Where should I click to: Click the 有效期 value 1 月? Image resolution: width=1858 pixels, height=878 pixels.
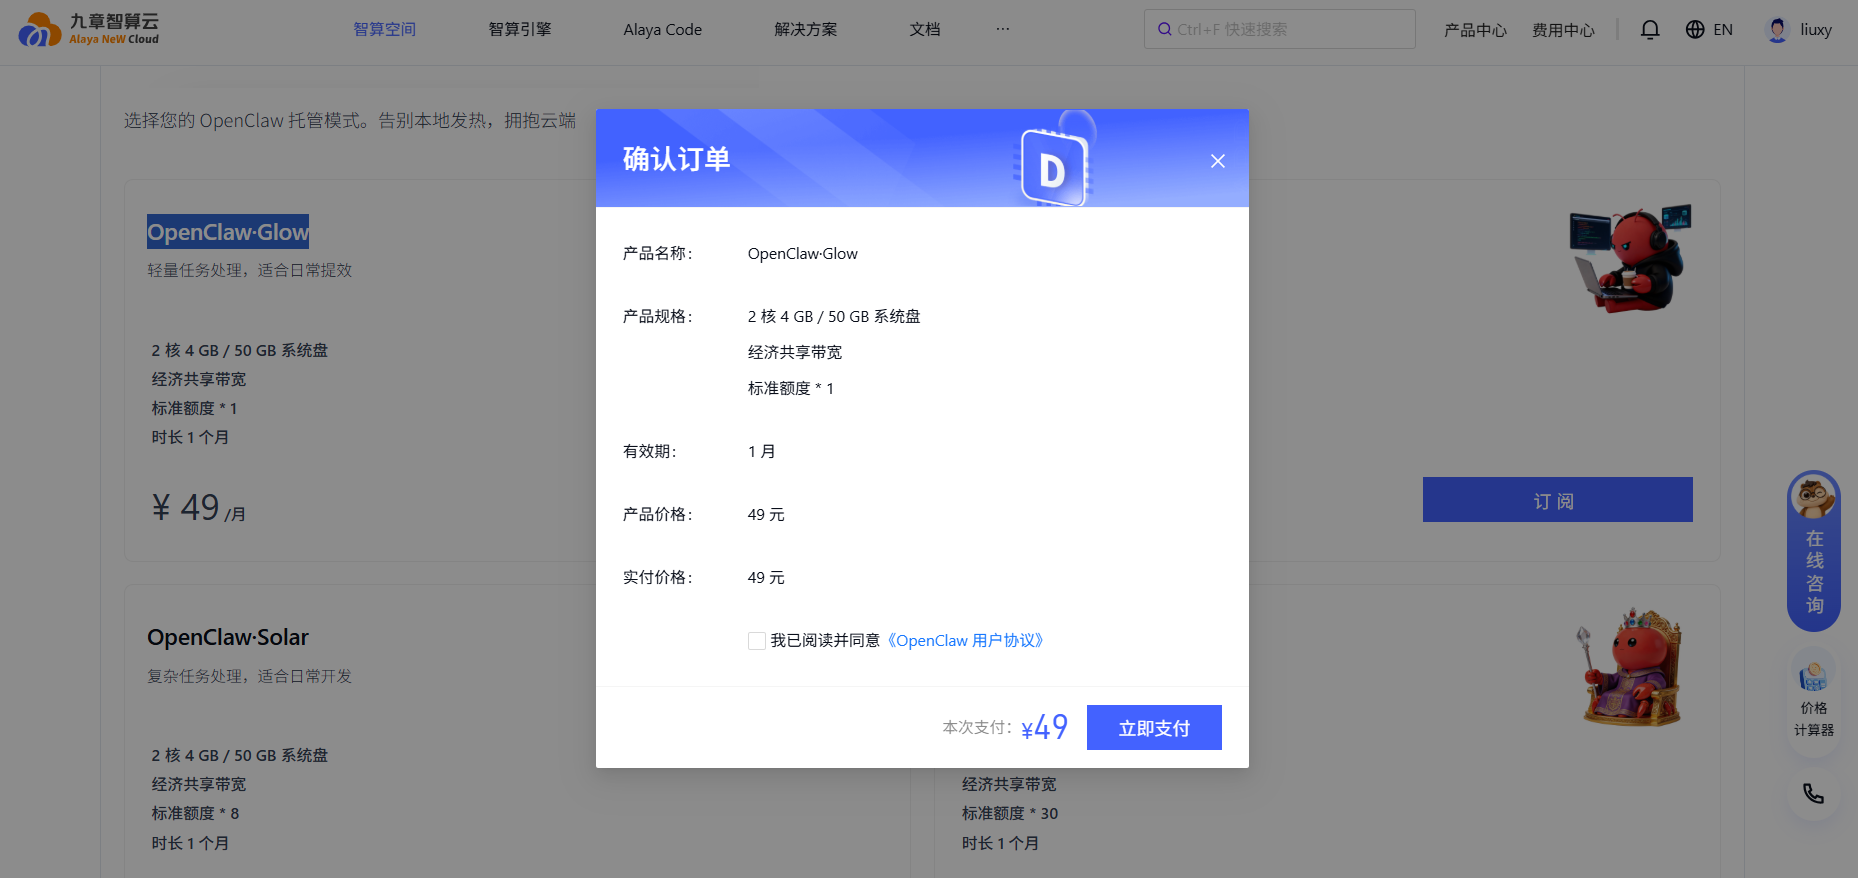762,451
